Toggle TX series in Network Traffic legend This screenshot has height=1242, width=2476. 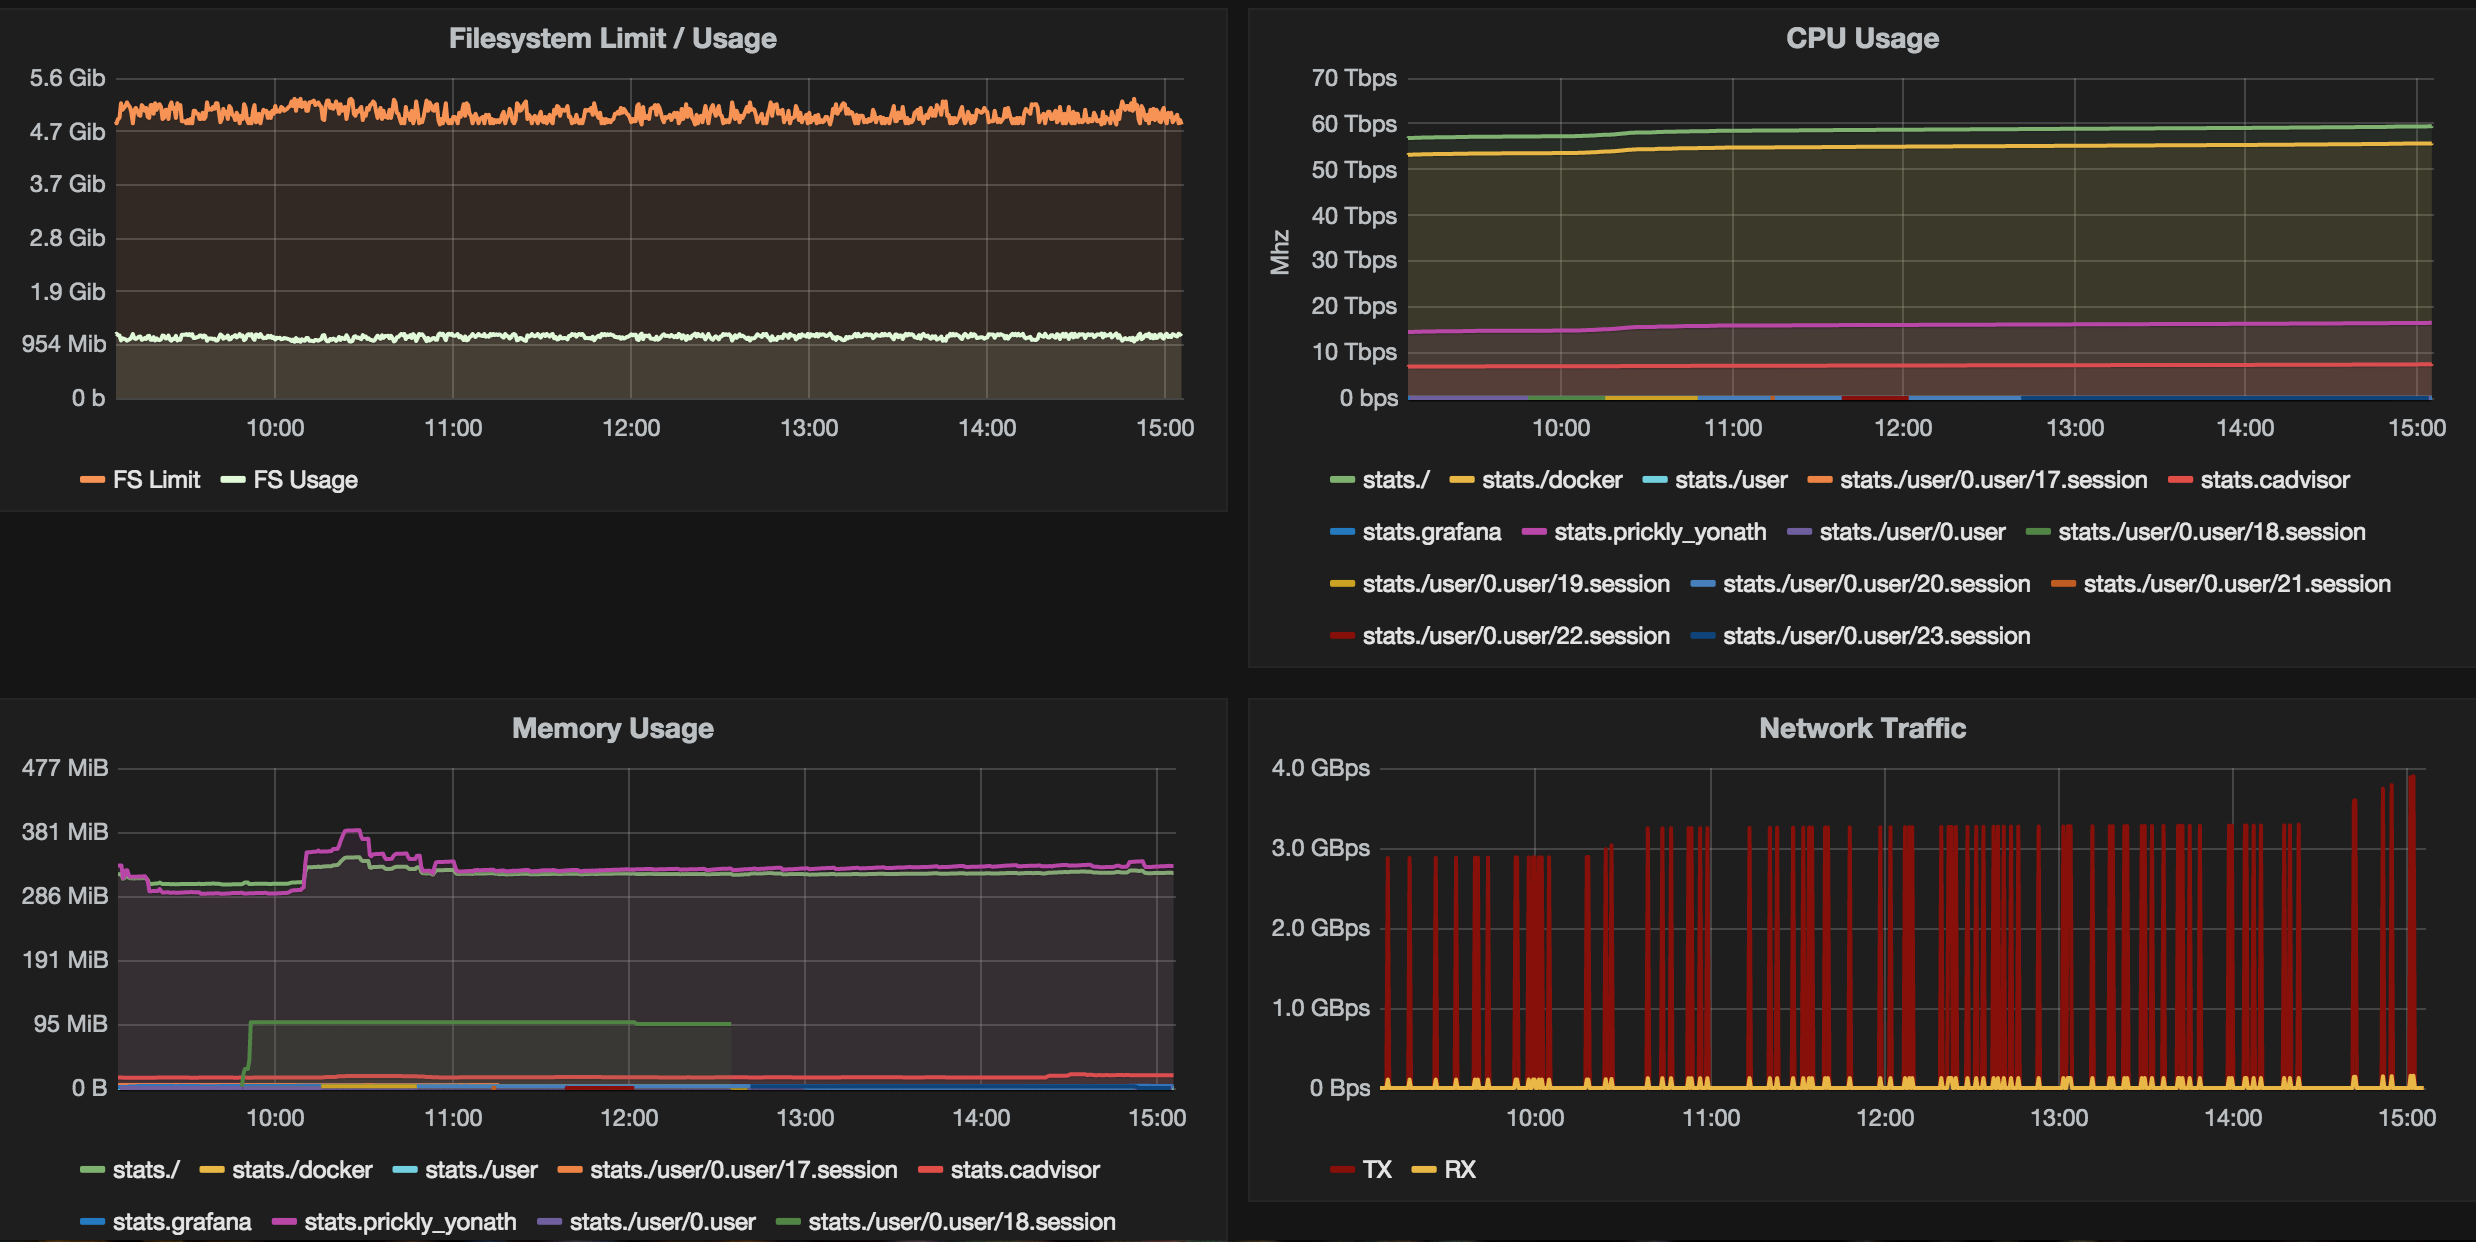(1377, 1170)
